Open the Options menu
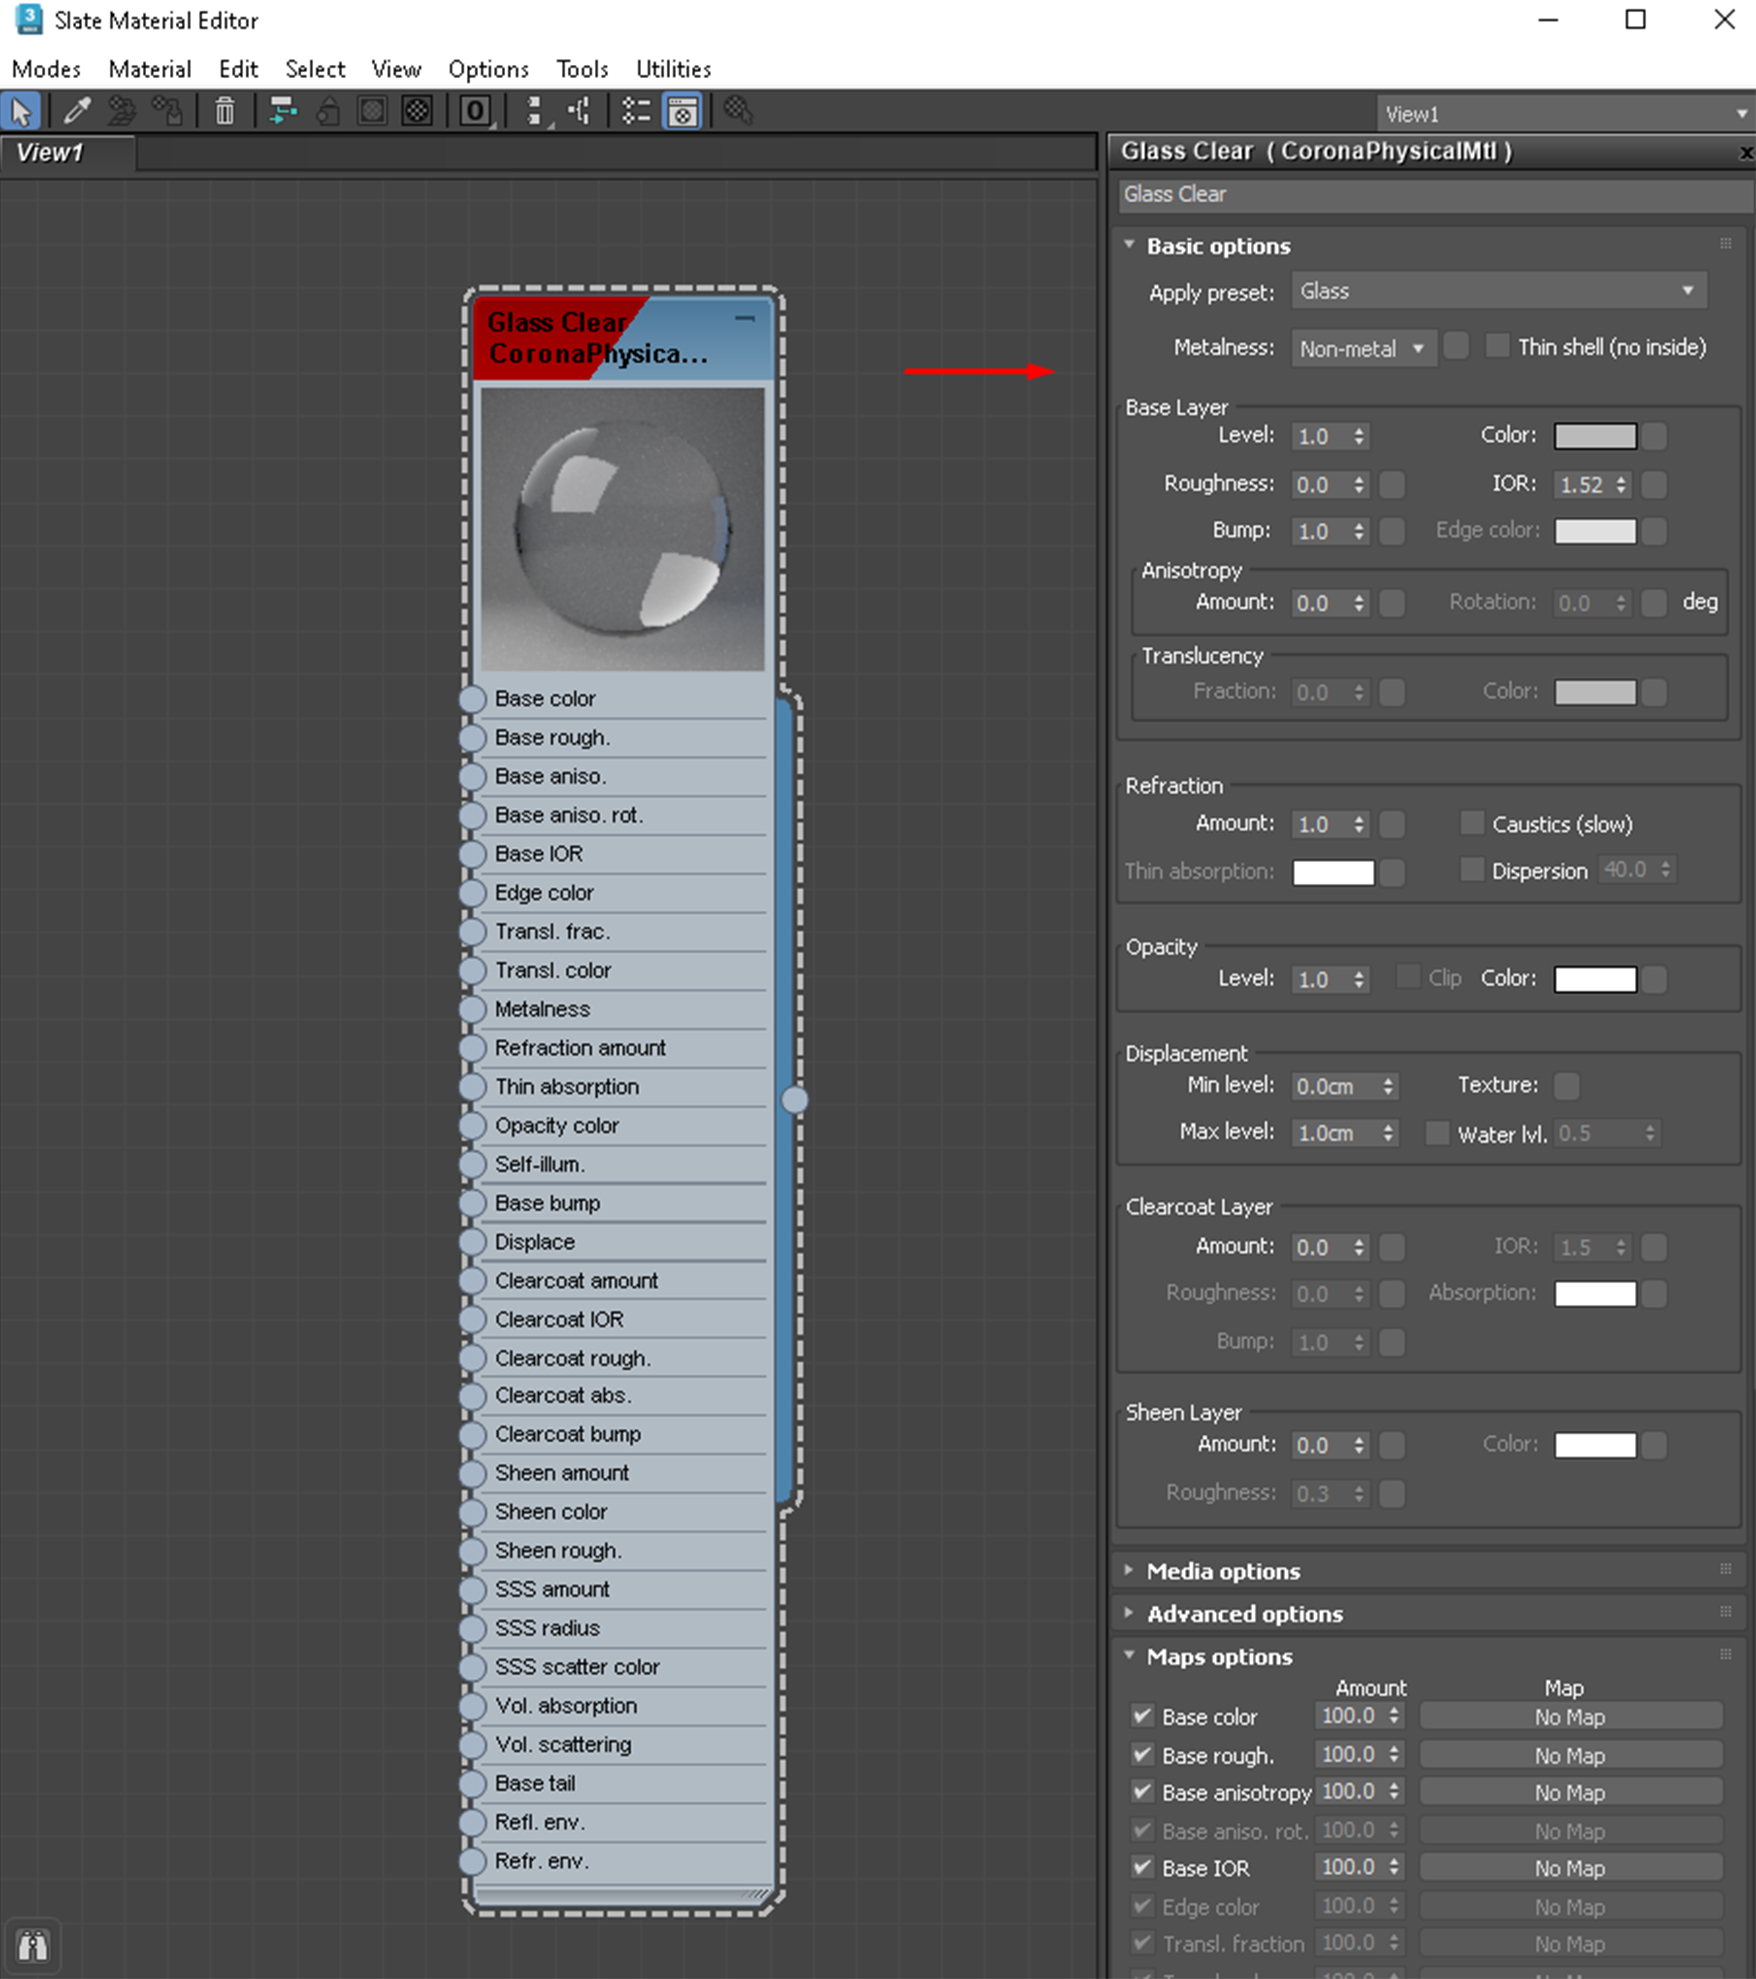Screen dimensions: 1756x1979 (x=488, y=69)
